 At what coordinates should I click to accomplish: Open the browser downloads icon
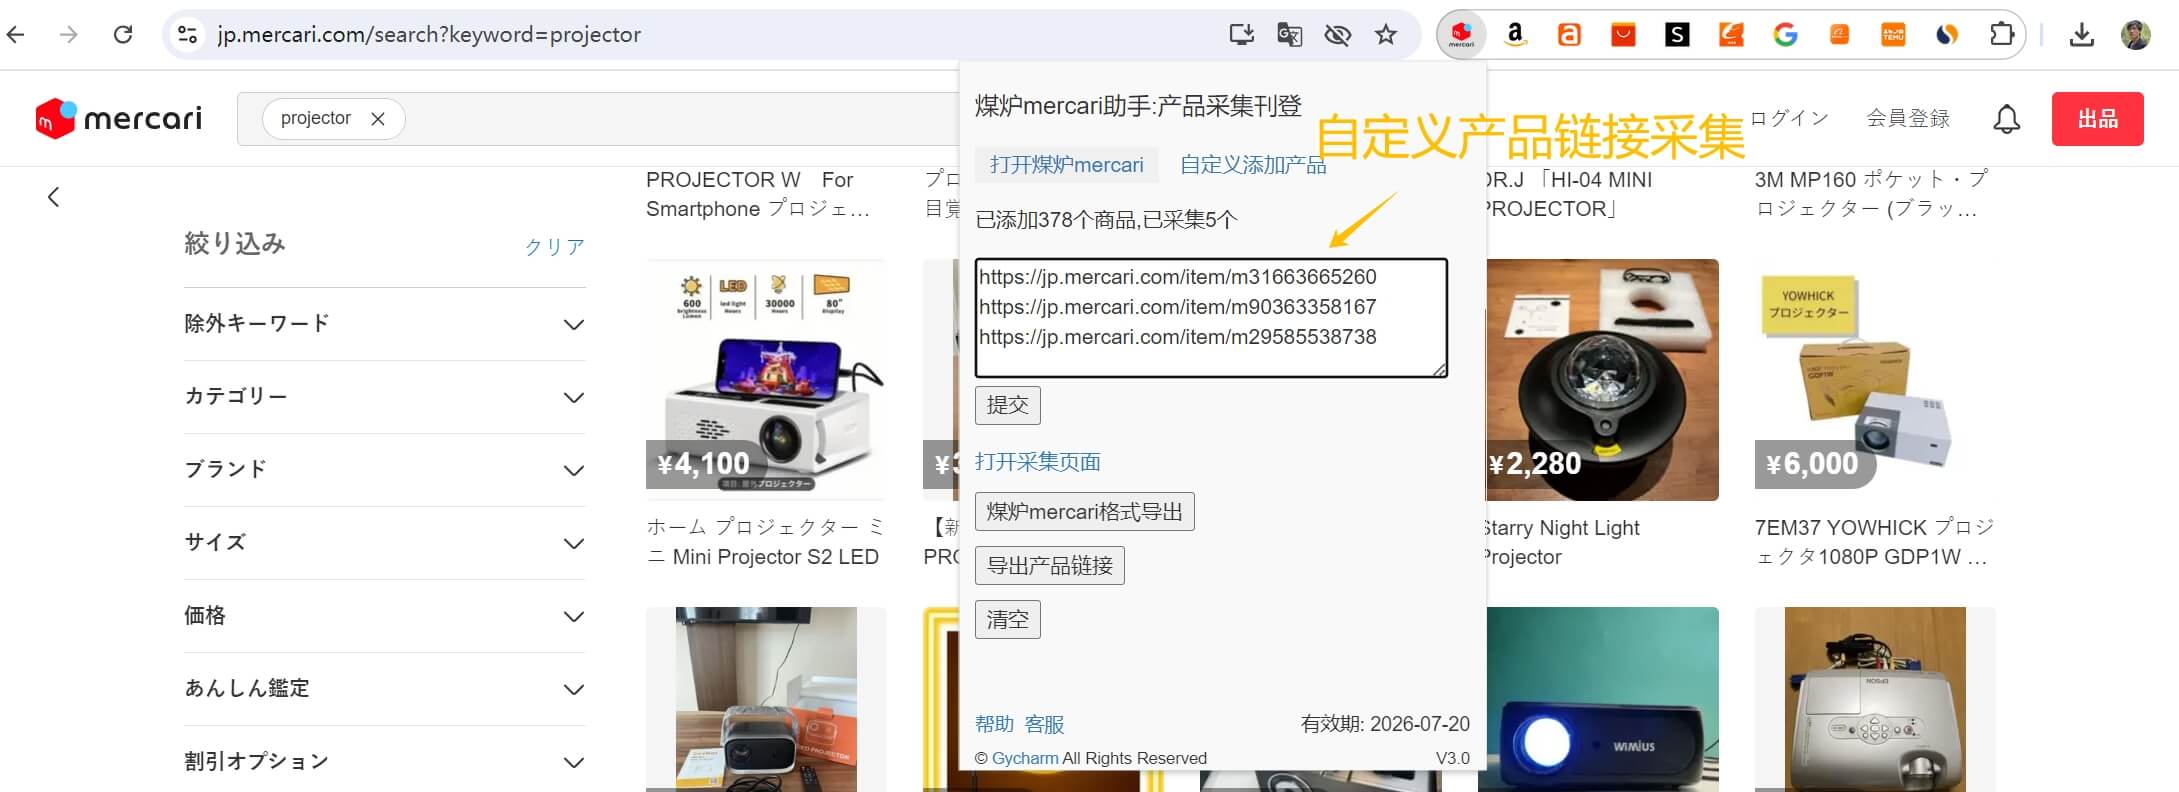2081,35
